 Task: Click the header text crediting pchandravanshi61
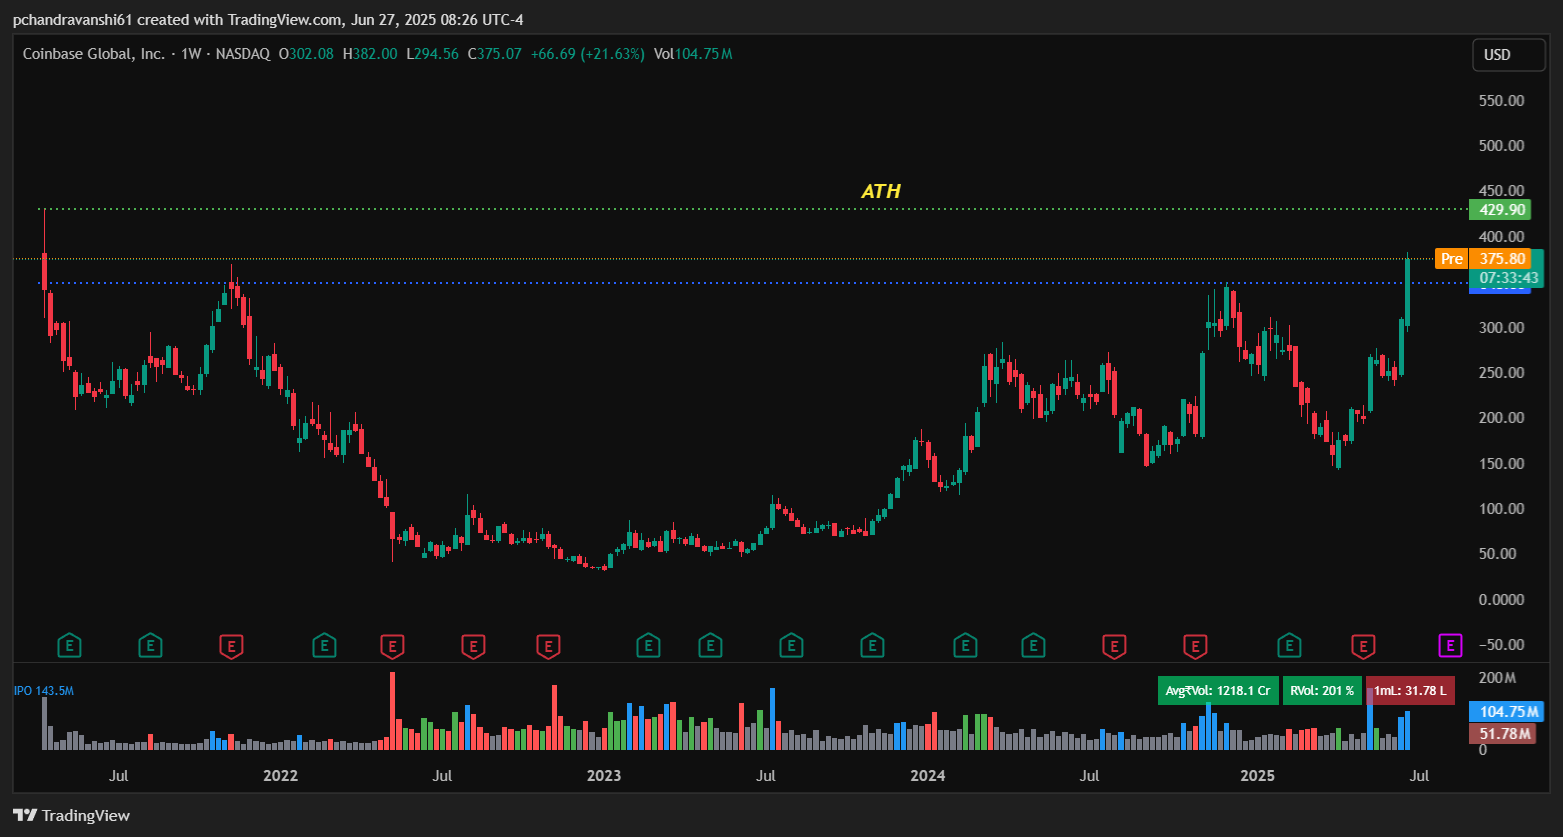(x=268, y=20)
